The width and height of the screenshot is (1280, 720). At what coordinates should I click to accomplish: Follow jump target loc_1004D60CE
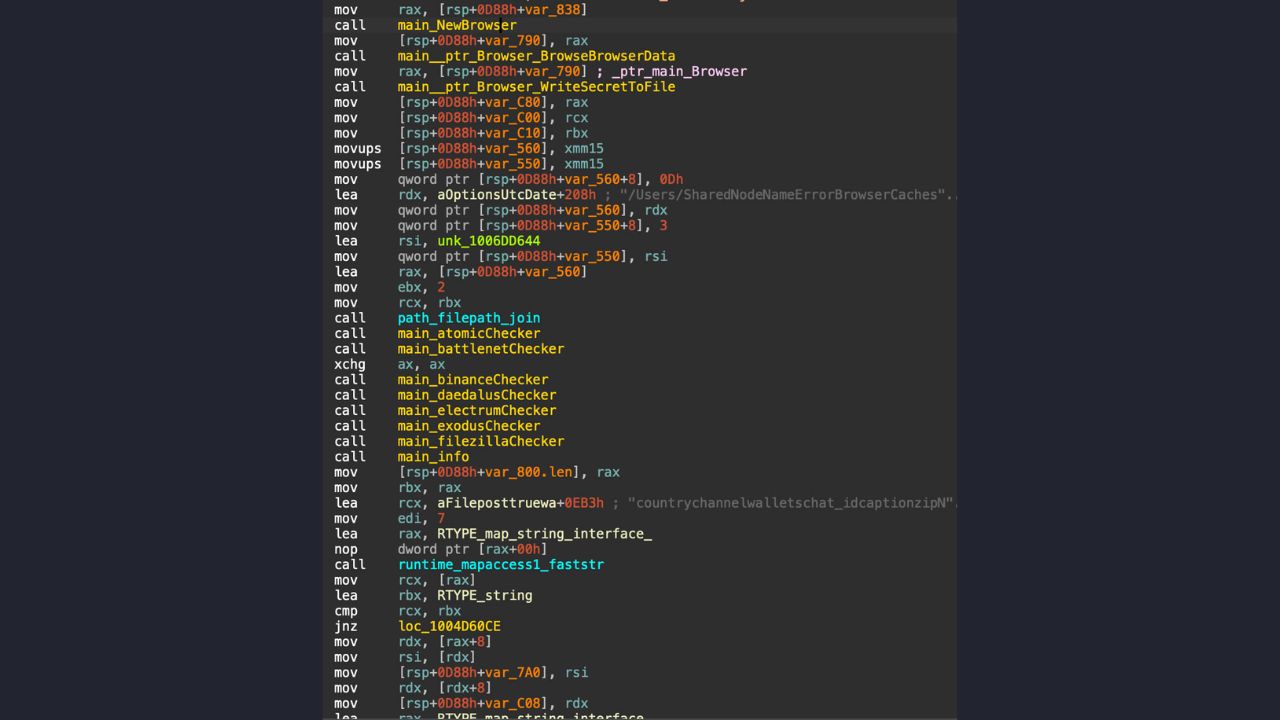point(449,626)
